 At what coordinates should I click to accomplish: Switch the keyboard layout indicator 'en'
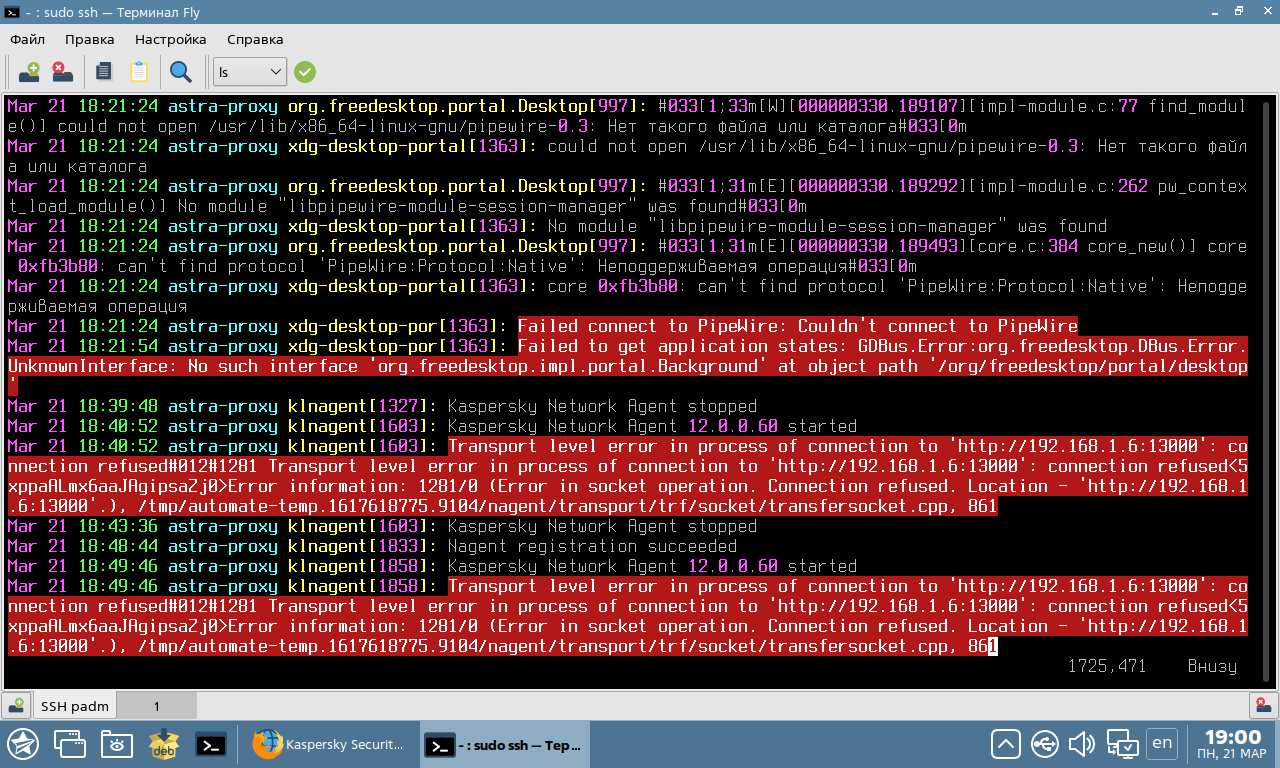tap(1162, 743)
